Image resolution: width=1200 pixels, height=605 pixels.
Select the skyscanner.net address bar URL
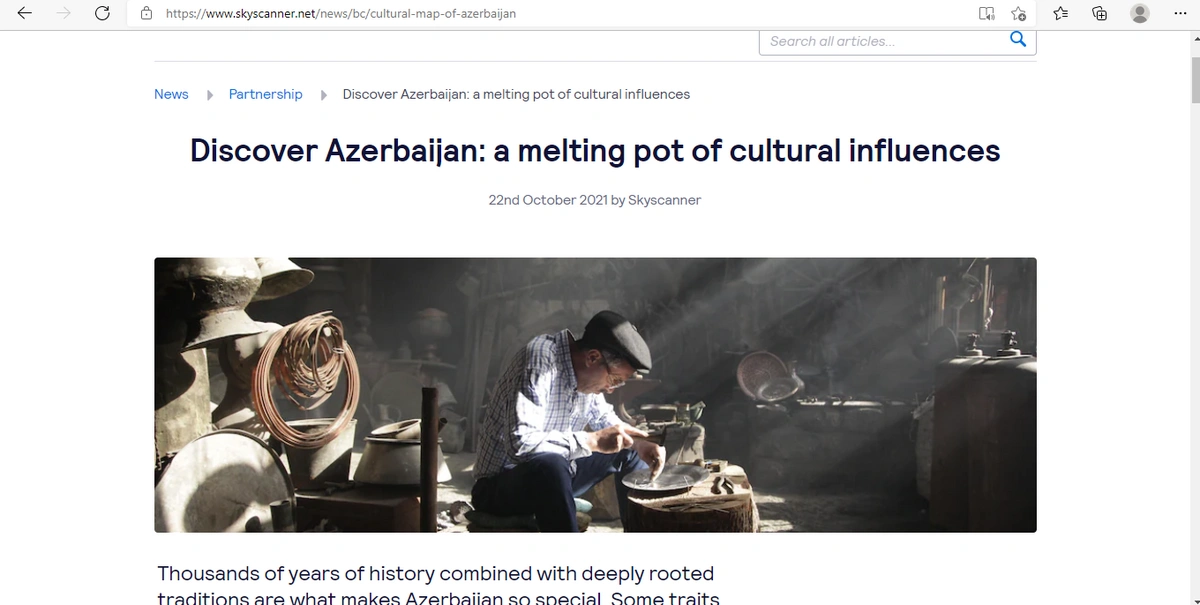point(340,14)
